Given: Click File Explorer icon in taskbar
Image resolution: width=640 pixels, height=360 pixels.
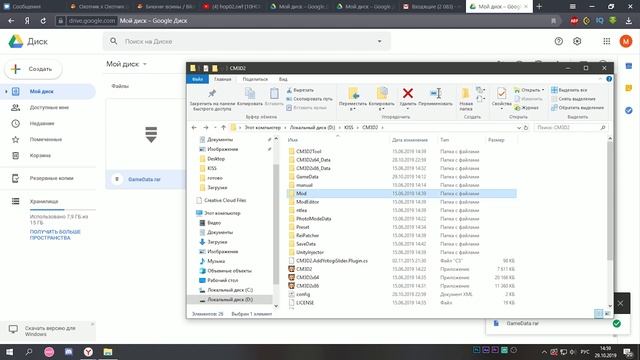Looking at the screenshot, I should click(108, 352).
